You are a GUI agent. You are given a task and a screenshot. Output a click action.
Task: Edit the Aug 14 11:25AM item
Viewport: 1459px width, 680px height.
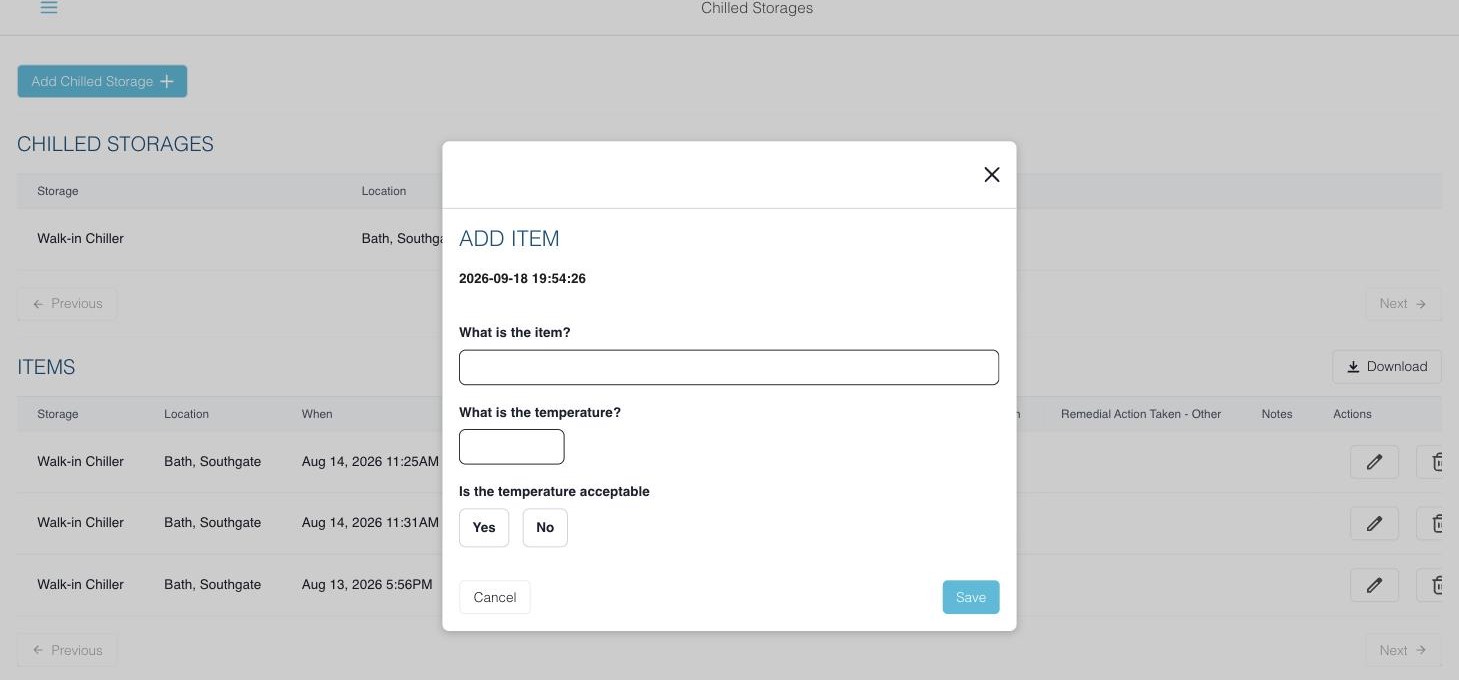[1374, 462]
